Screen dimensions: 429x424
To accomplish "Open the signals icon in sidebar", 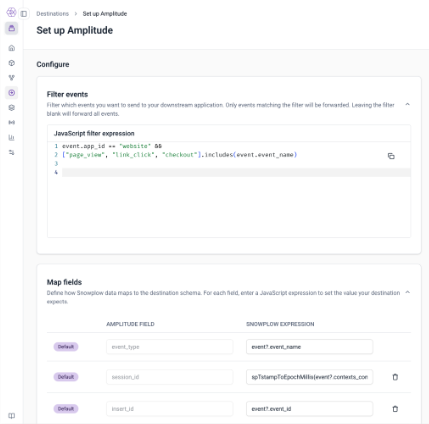I will point(12,122).
